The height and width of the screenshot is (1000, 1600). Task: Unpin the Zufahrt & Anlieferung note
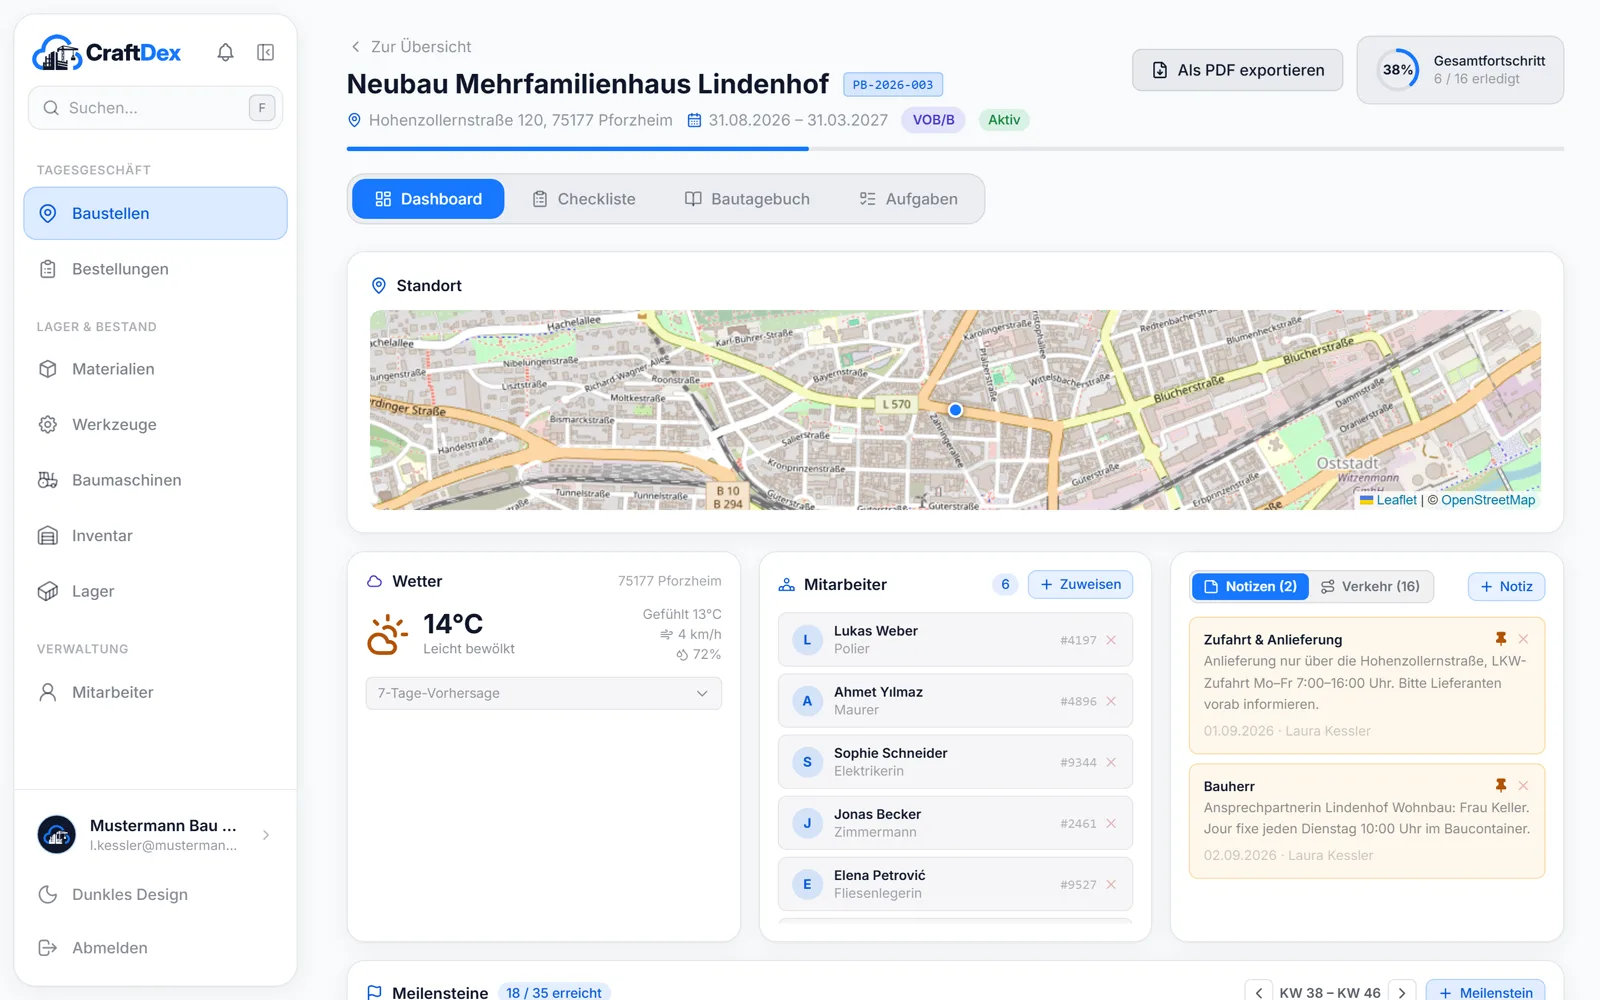(x=1501, y=639)
